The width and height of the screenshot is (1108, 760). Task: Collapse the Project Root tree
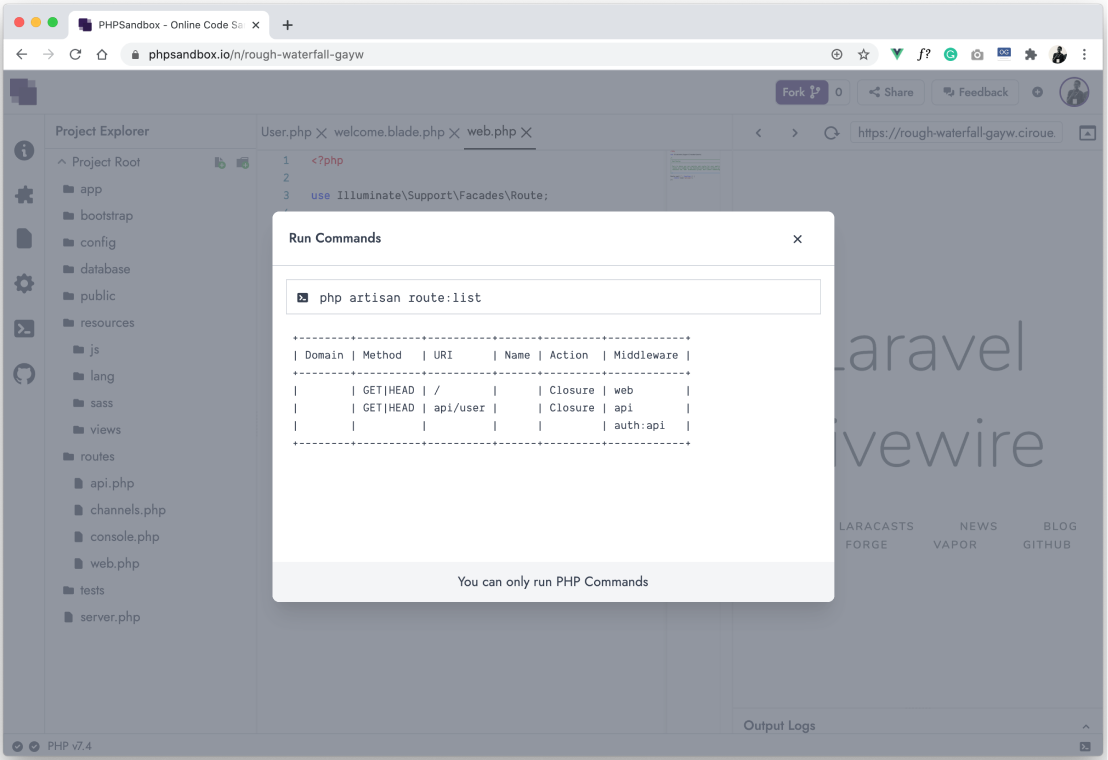click(61, 161)
